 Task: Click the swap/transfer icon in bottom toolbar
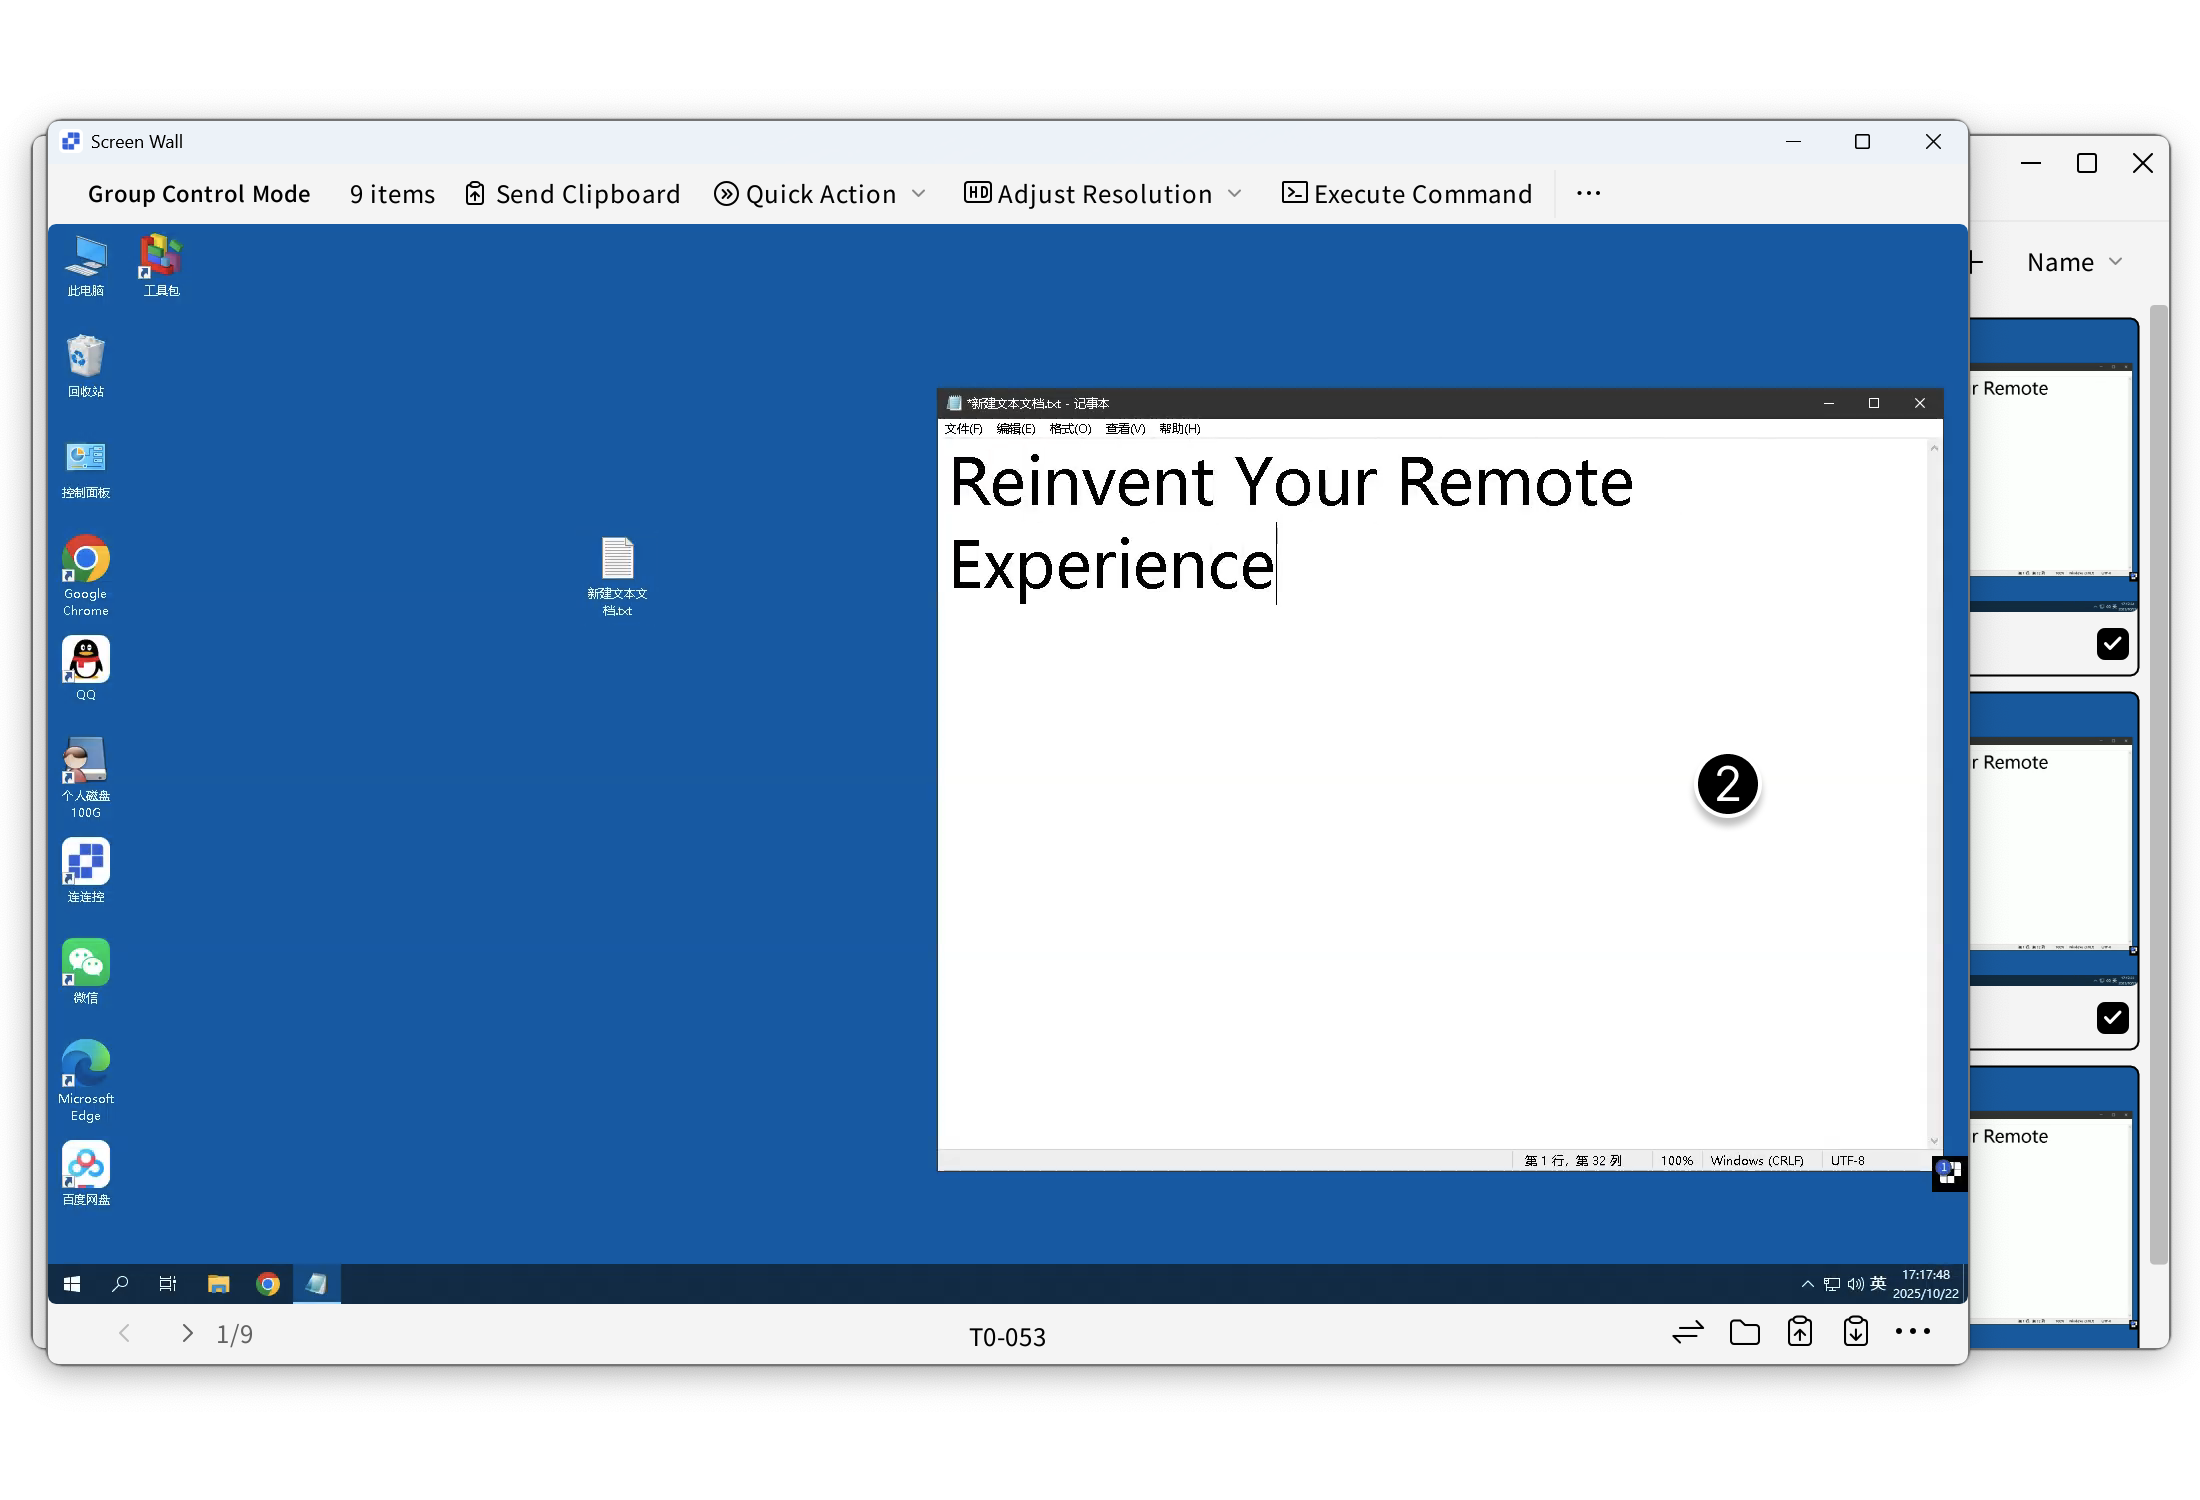tap(1687, 1332)
